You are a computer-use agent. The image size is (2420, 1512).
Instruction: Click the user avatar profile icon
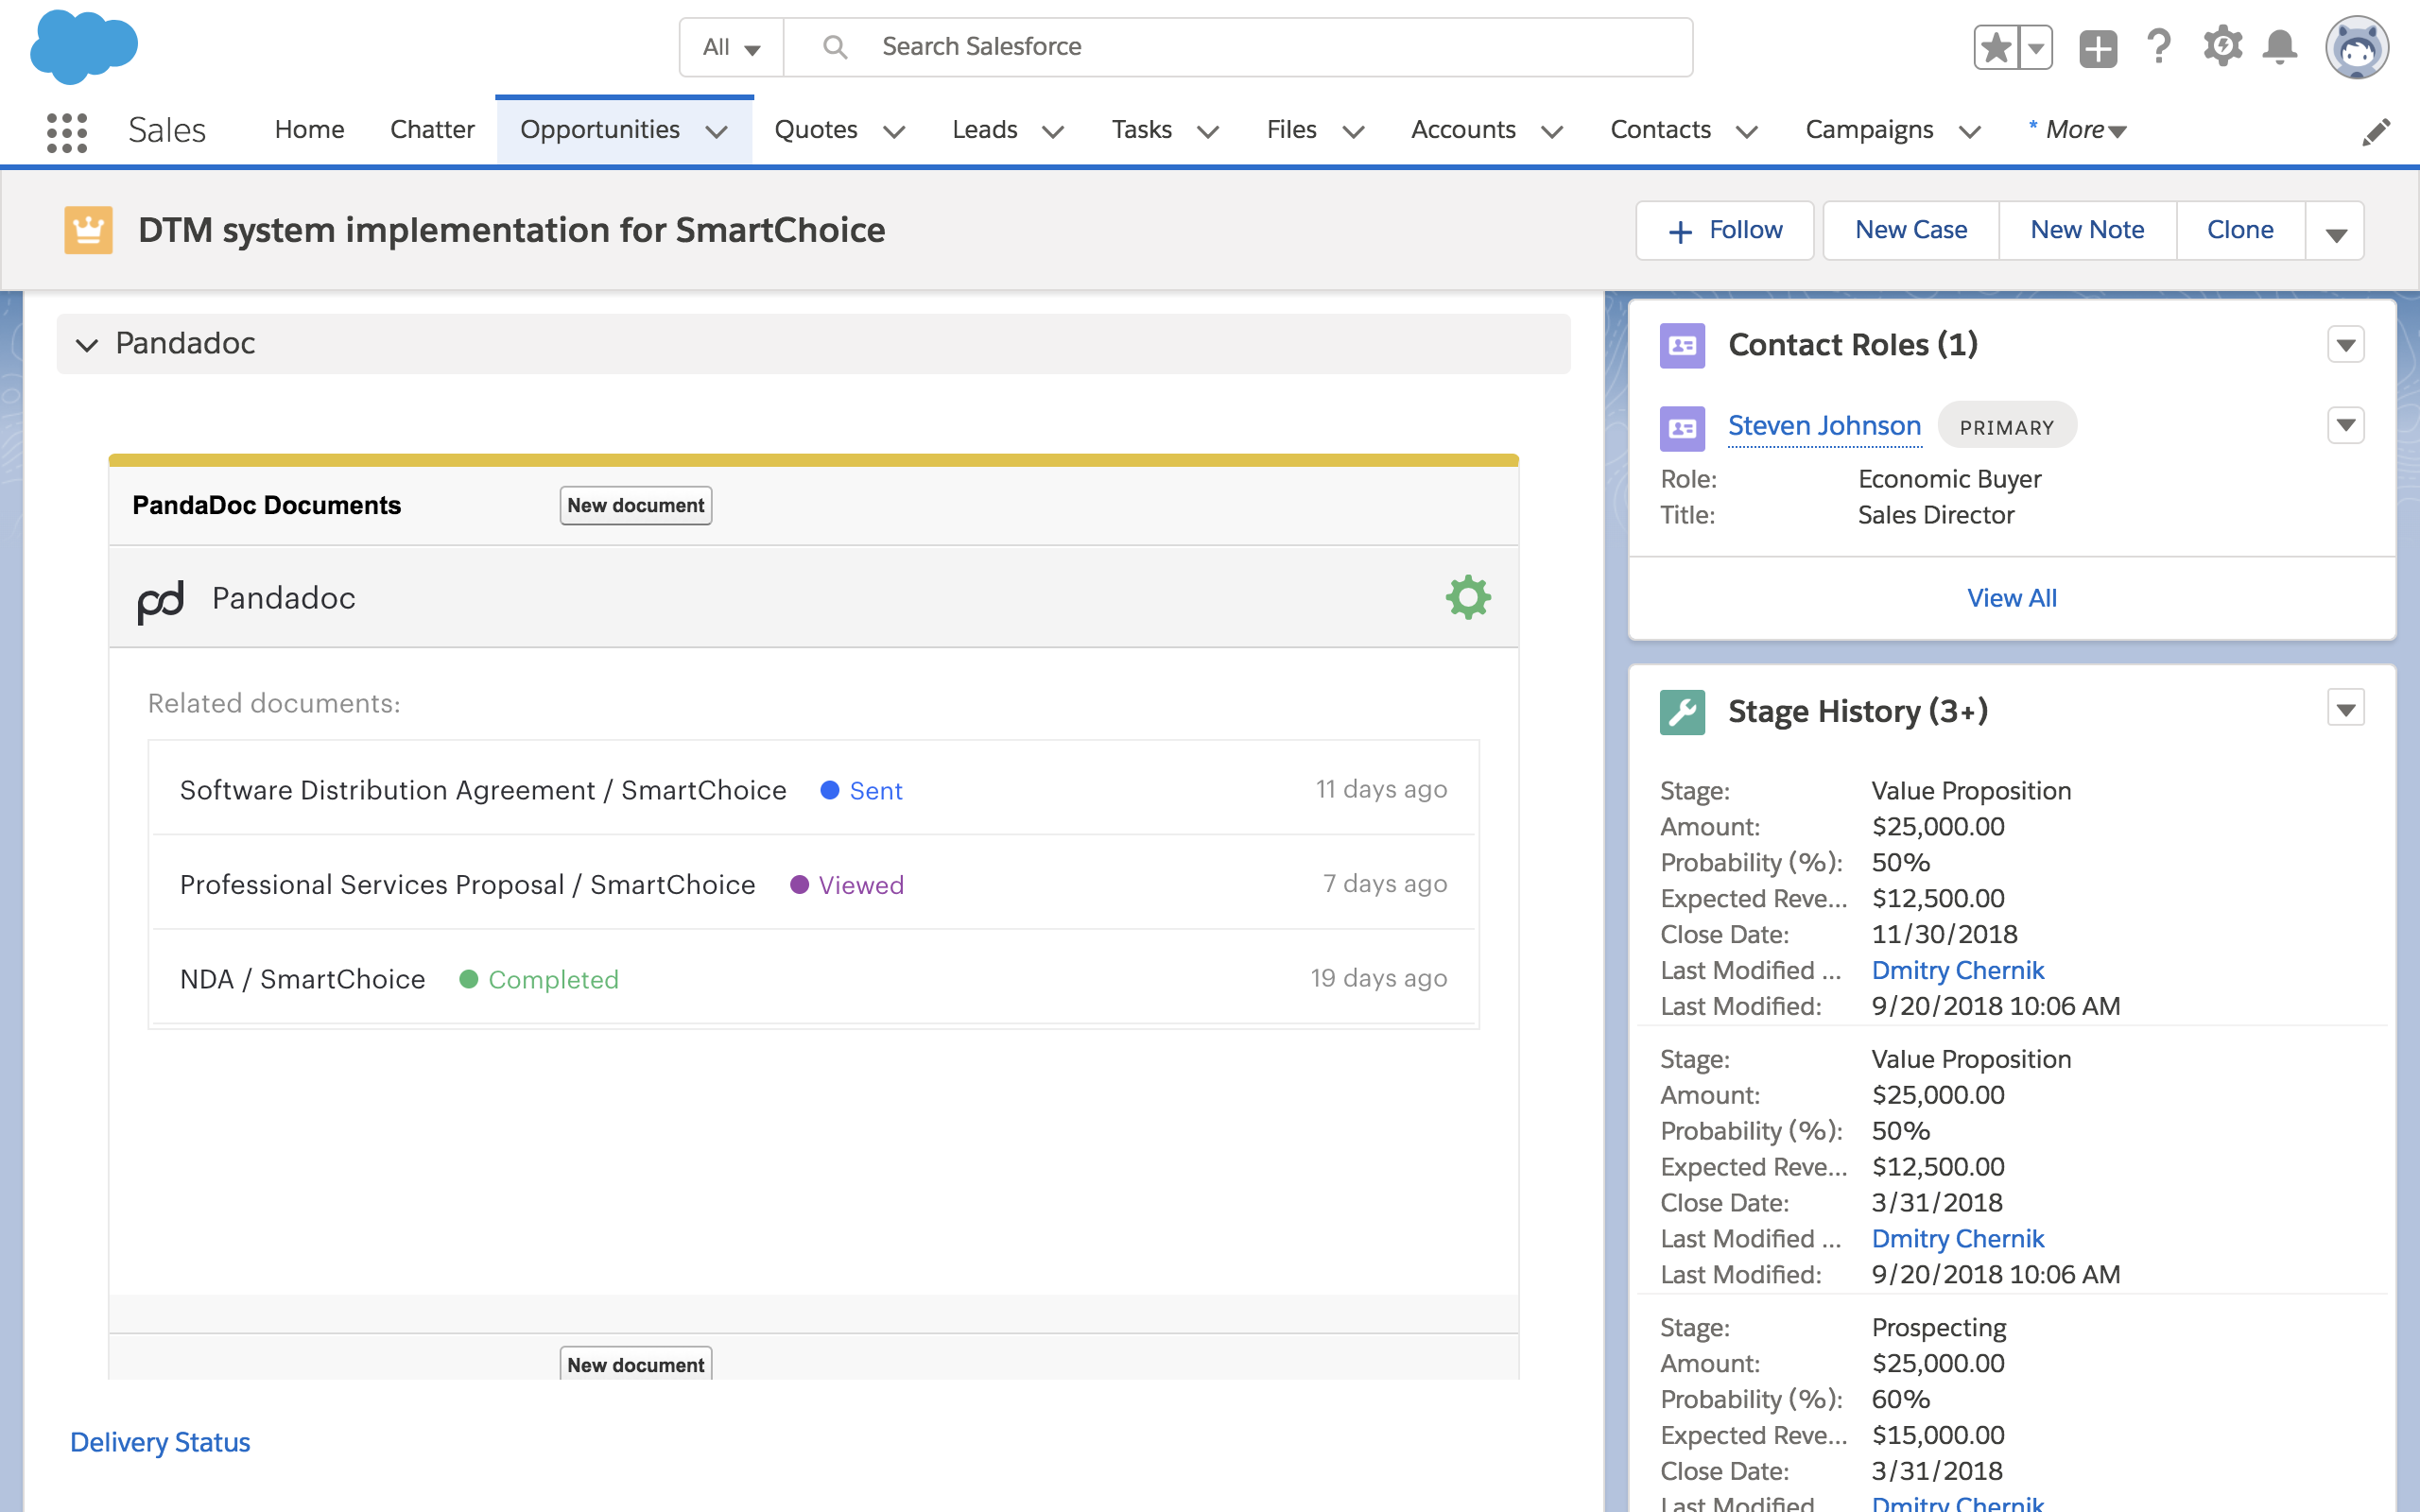point(2357,47)
